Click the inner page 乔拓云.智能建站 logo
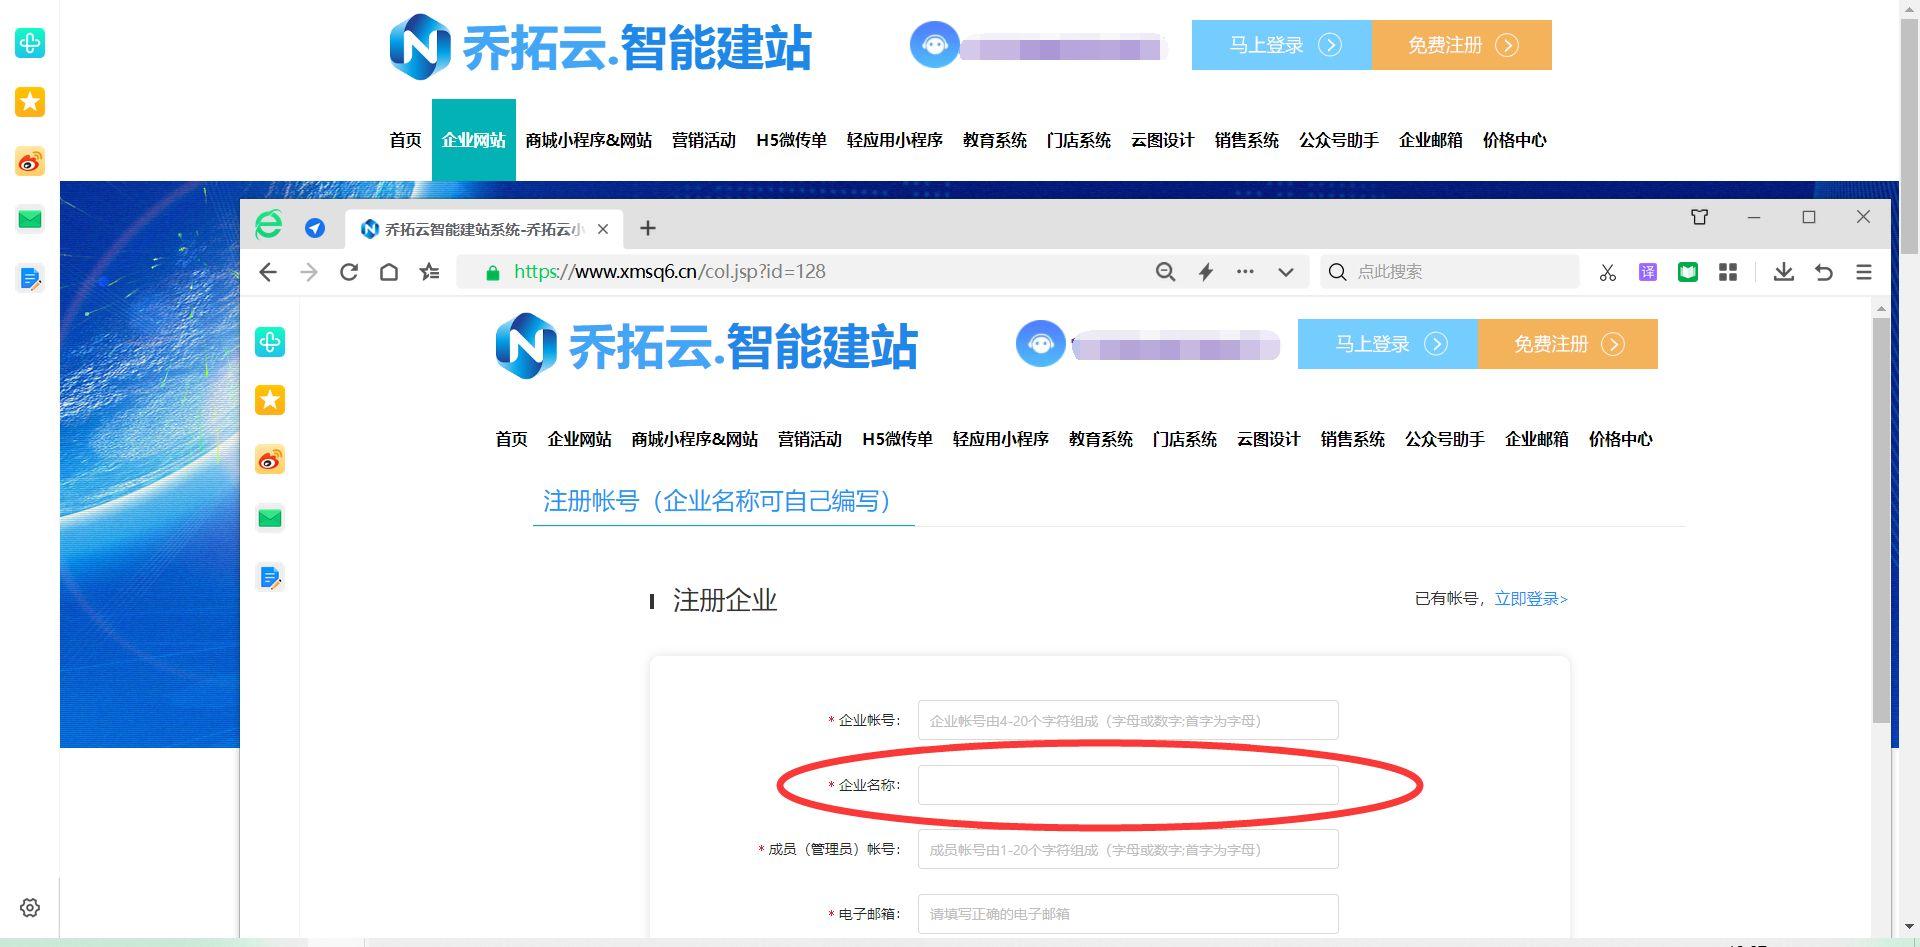Screen dimensions: 1920x947 pyautogui.click(x=706, y=346)
